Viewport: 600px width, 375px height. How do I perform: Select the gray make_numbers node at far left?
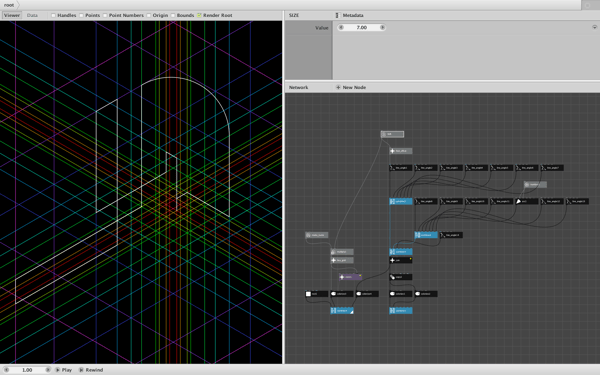pos(316,235)
